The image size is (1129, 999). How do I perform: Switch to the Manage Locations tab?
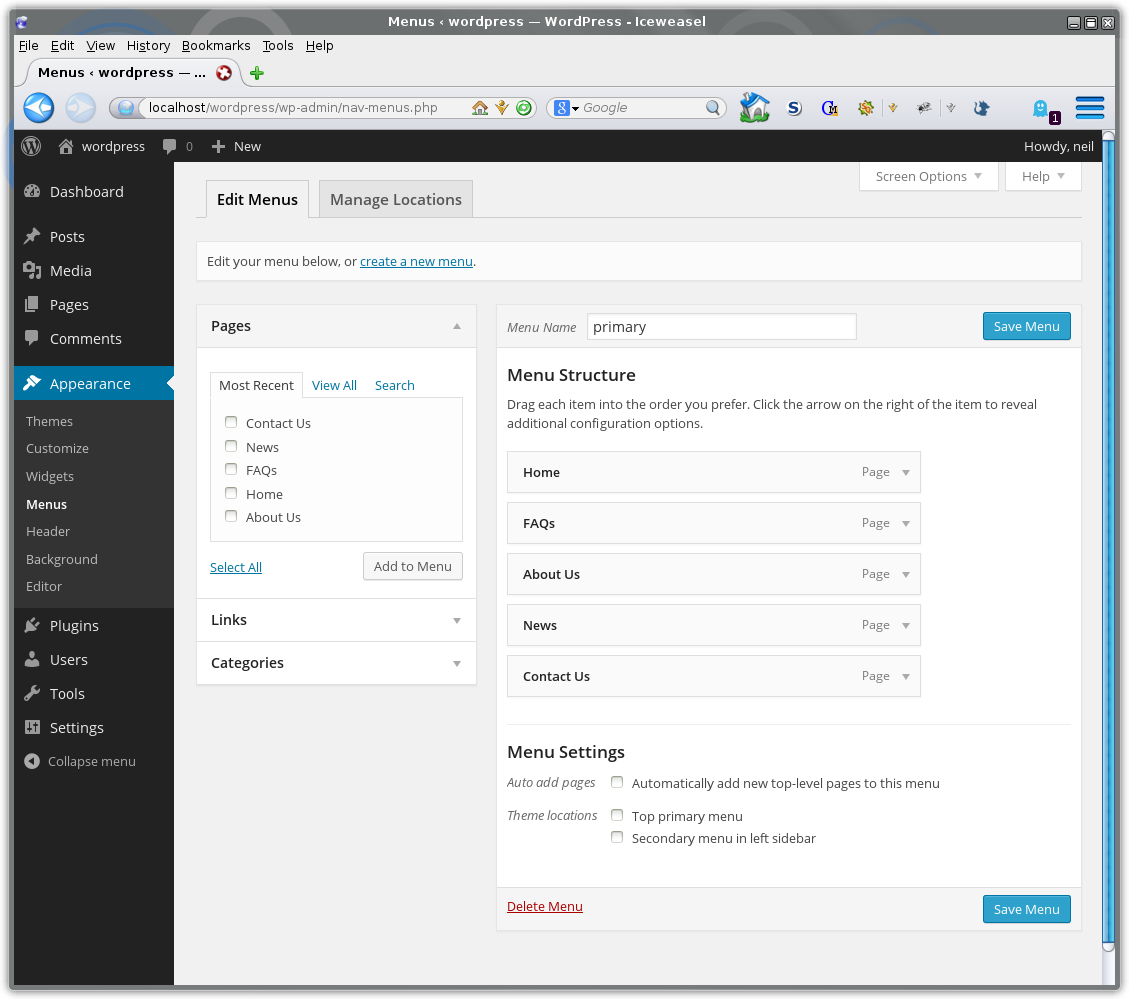[x=395, y=200]
